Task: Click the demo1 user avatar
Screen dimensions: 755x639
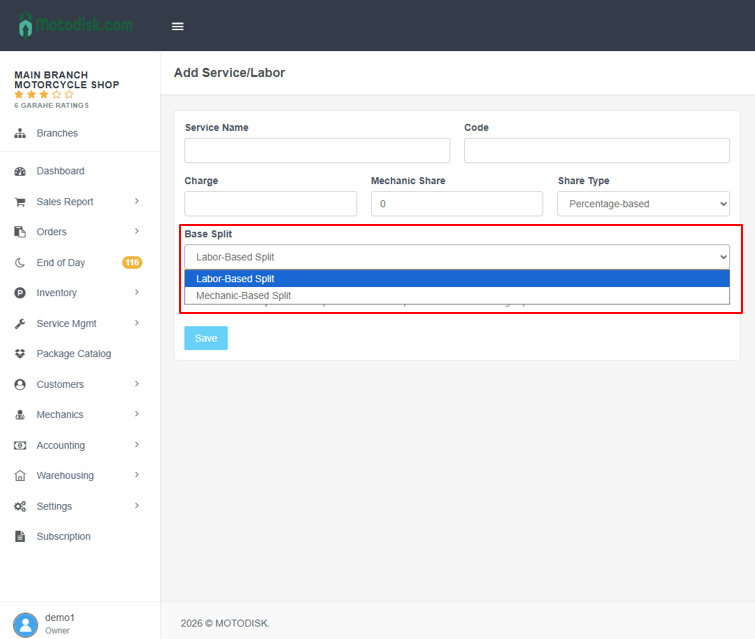Action: click(x=25, y=623)
